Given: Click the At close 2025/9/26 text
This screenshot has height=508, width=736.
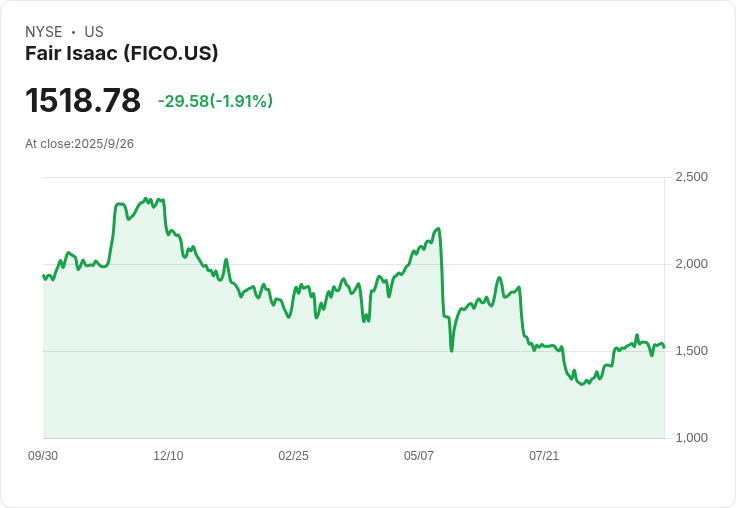Looking at the screenshot, I should (79, 144).
